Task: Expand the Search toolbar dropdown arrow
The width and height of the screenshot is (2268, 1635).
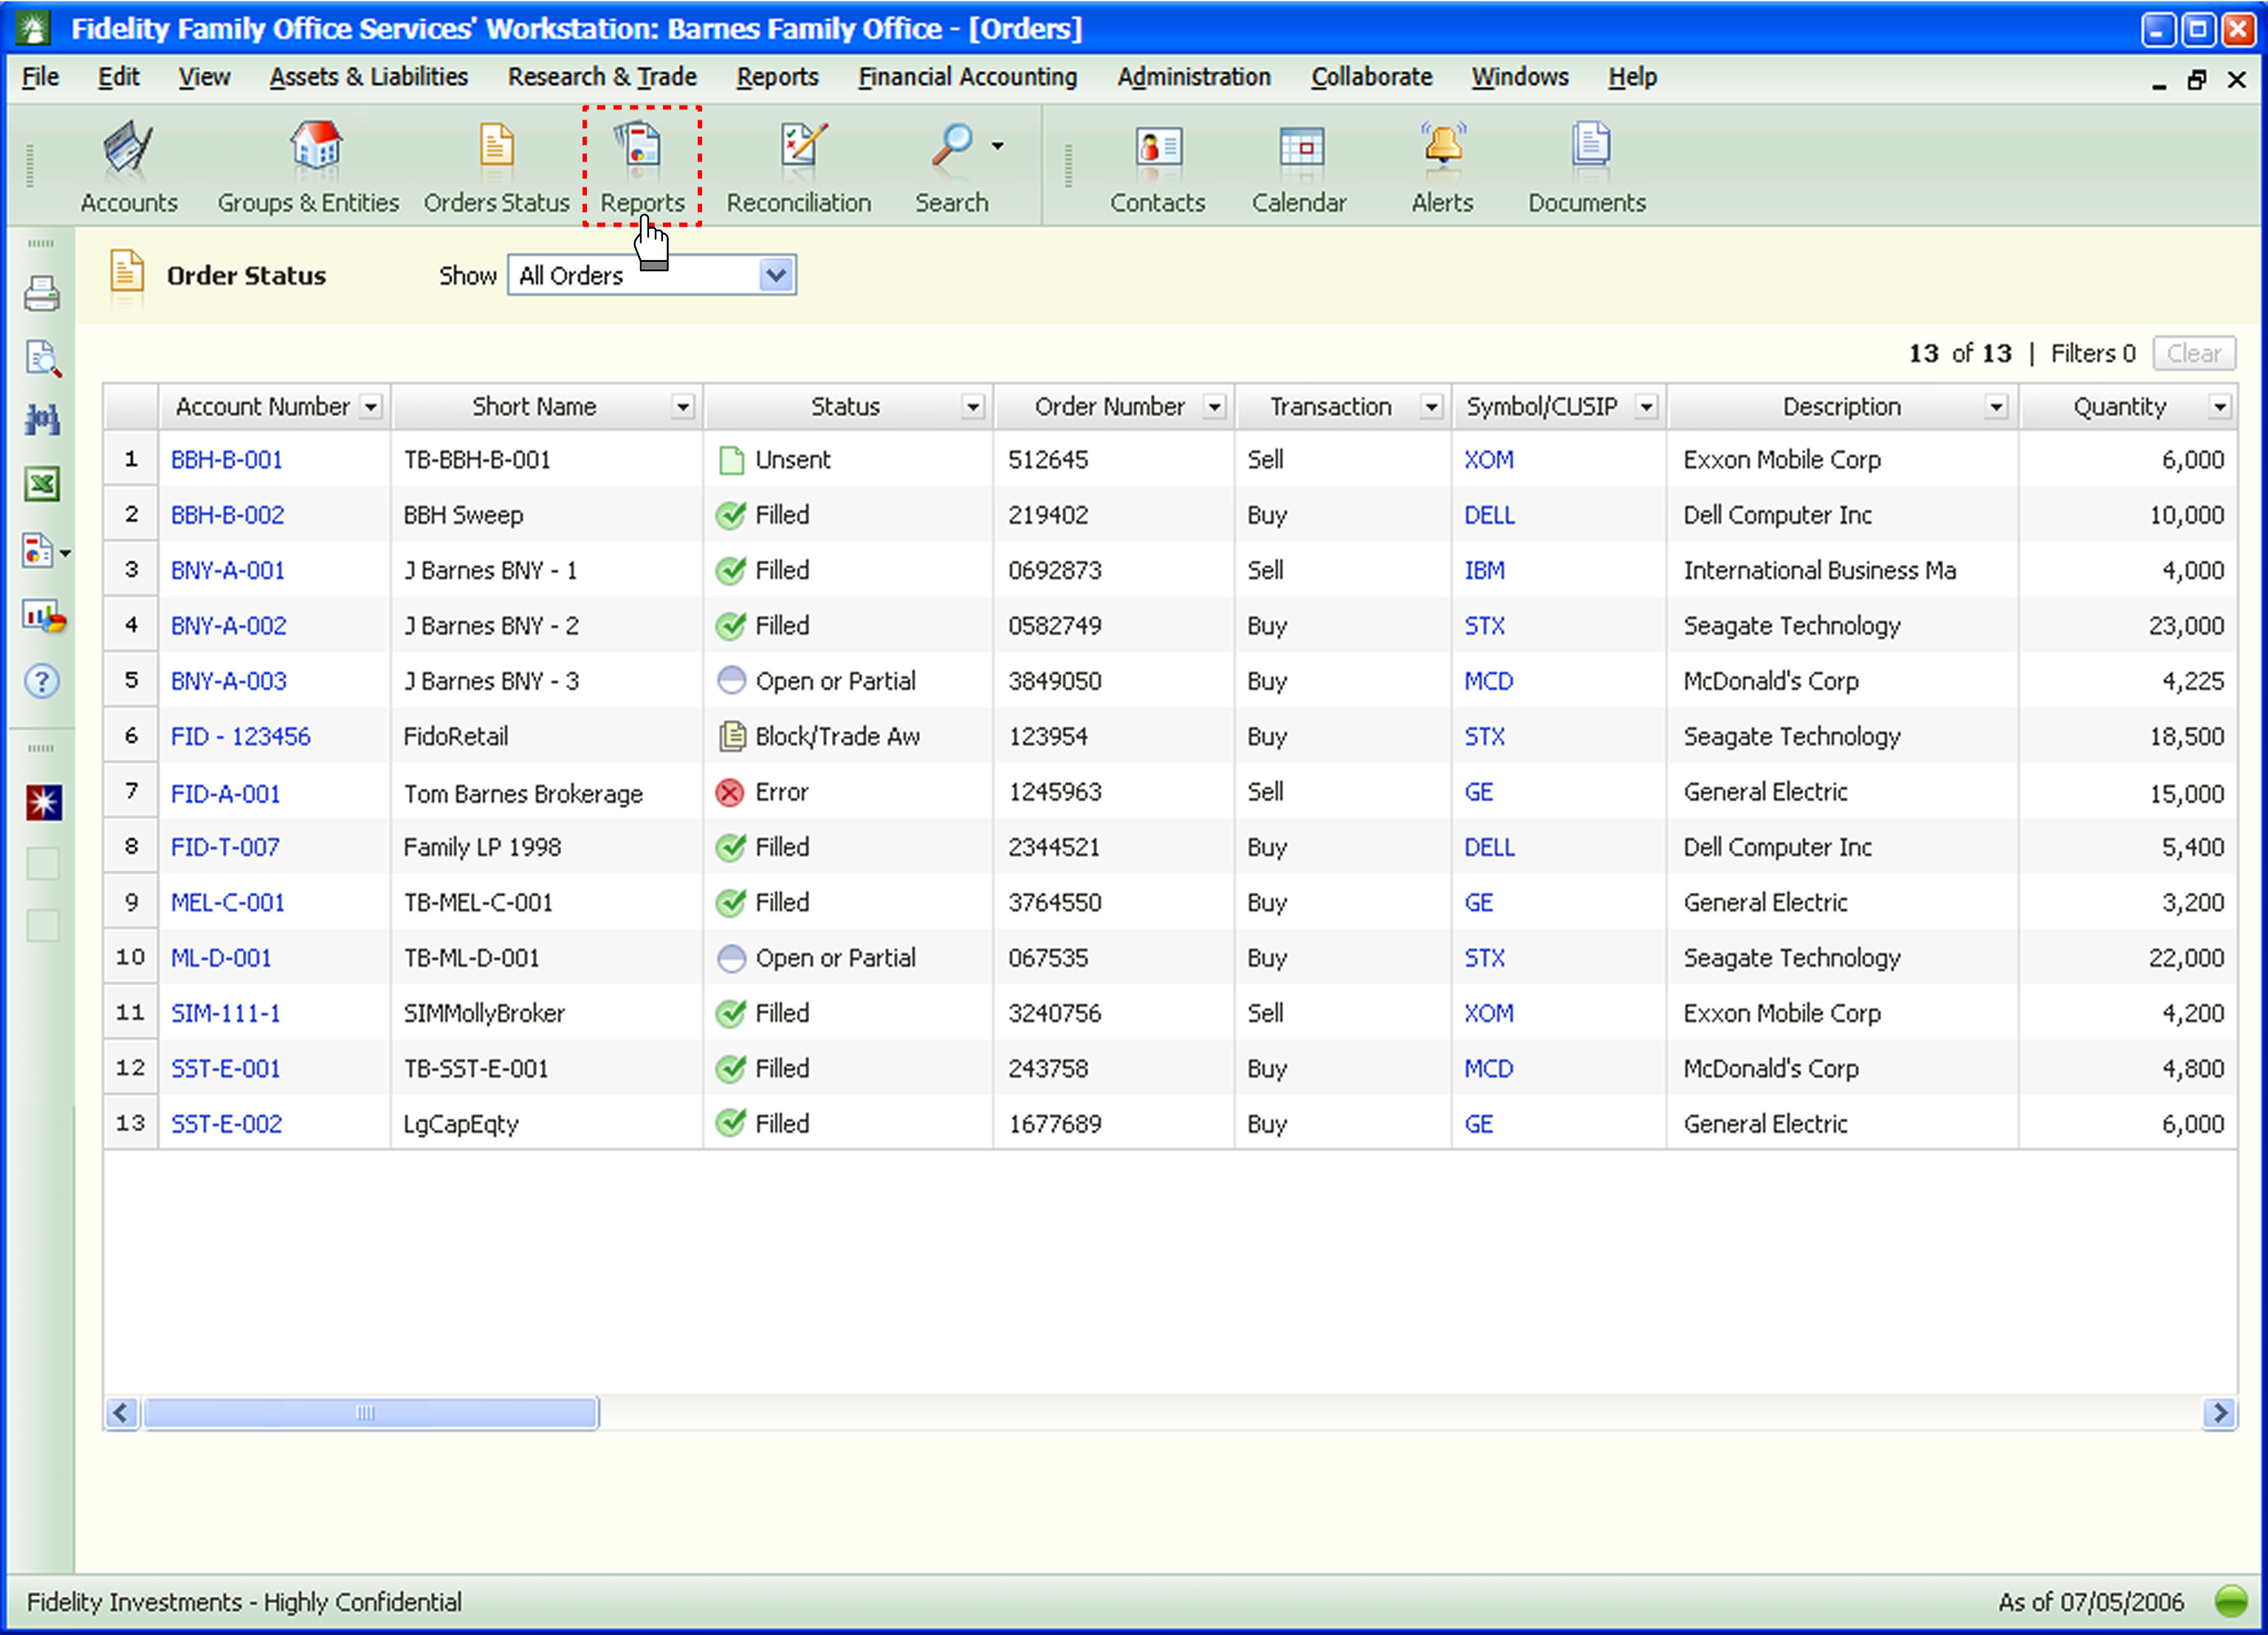Action: tap(998, 147)
